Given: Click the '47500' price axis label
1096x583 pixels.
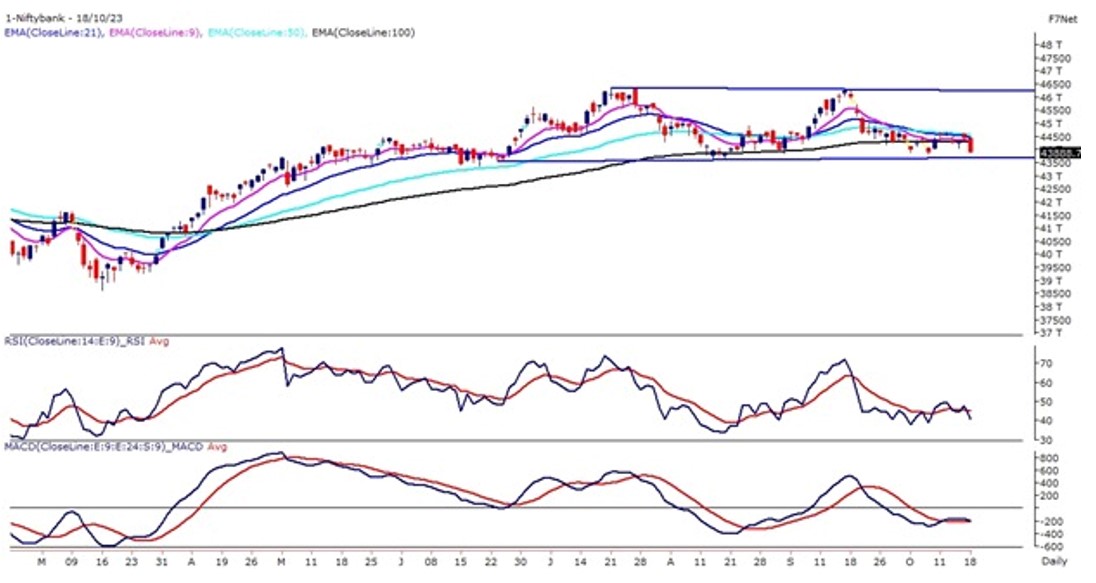Looking at the screenshot, I should [1055, 57].
